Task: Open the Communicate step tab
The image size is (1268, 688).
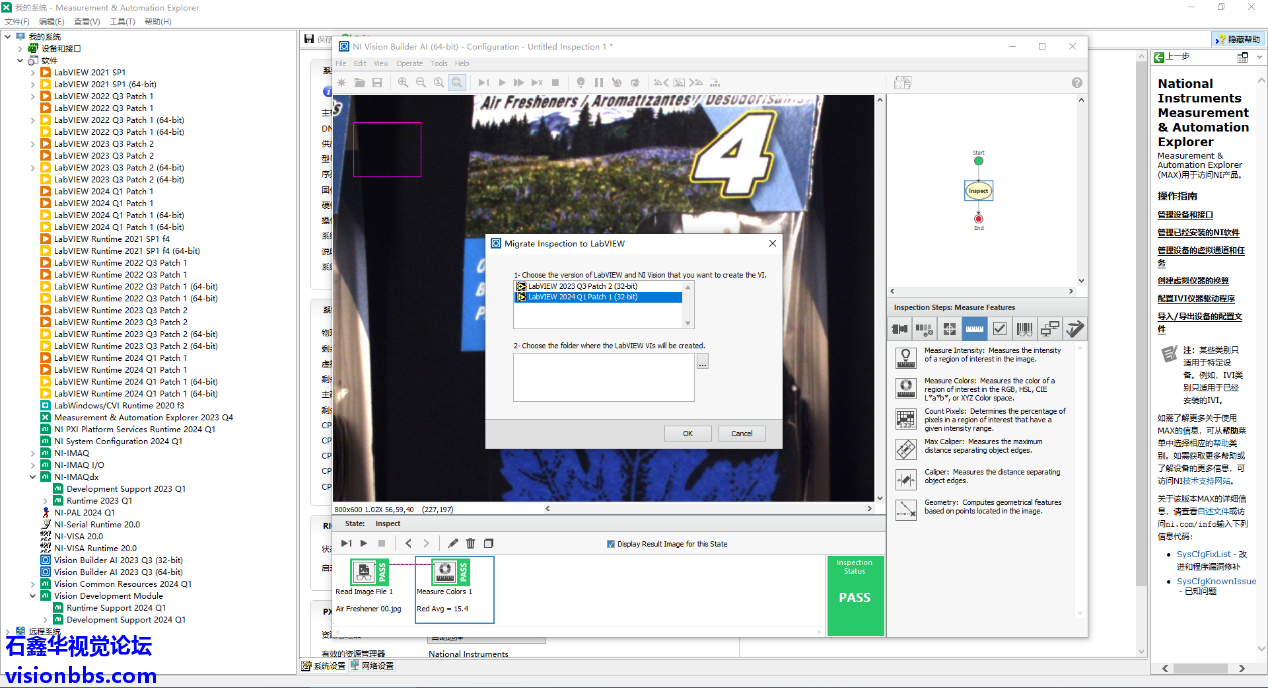Action: [1050, 328]
